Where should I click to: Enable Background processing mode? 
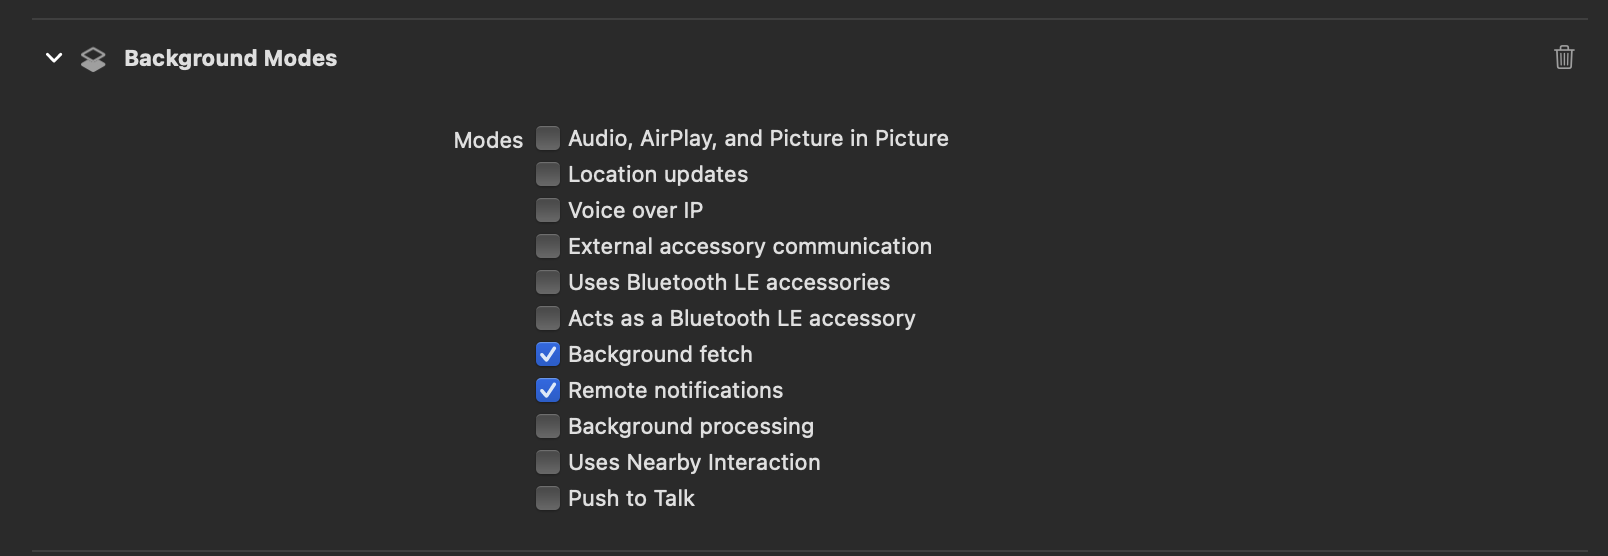coord(548,426)
